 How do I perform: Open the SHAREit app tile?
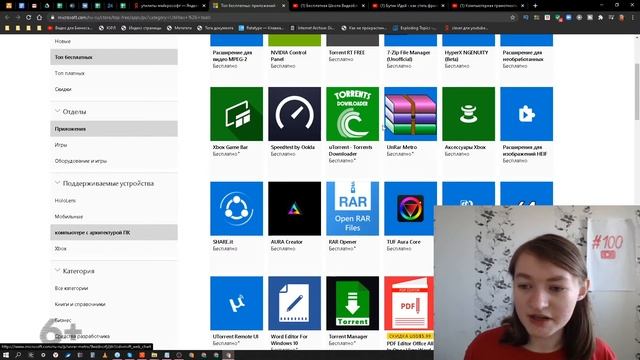[x=236, y=209]
